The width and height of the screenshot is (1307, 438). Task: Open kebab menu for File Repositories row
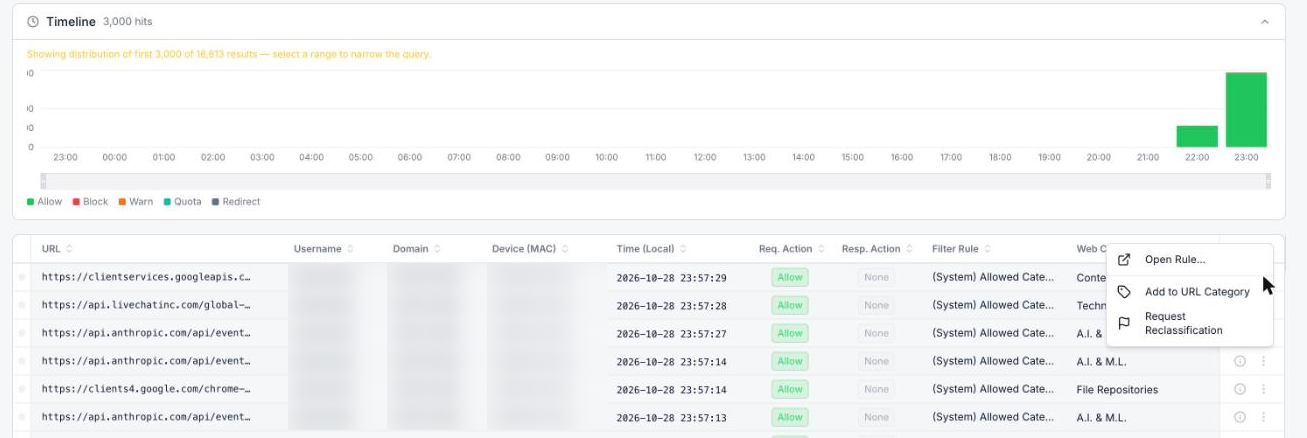(1263, 389)
